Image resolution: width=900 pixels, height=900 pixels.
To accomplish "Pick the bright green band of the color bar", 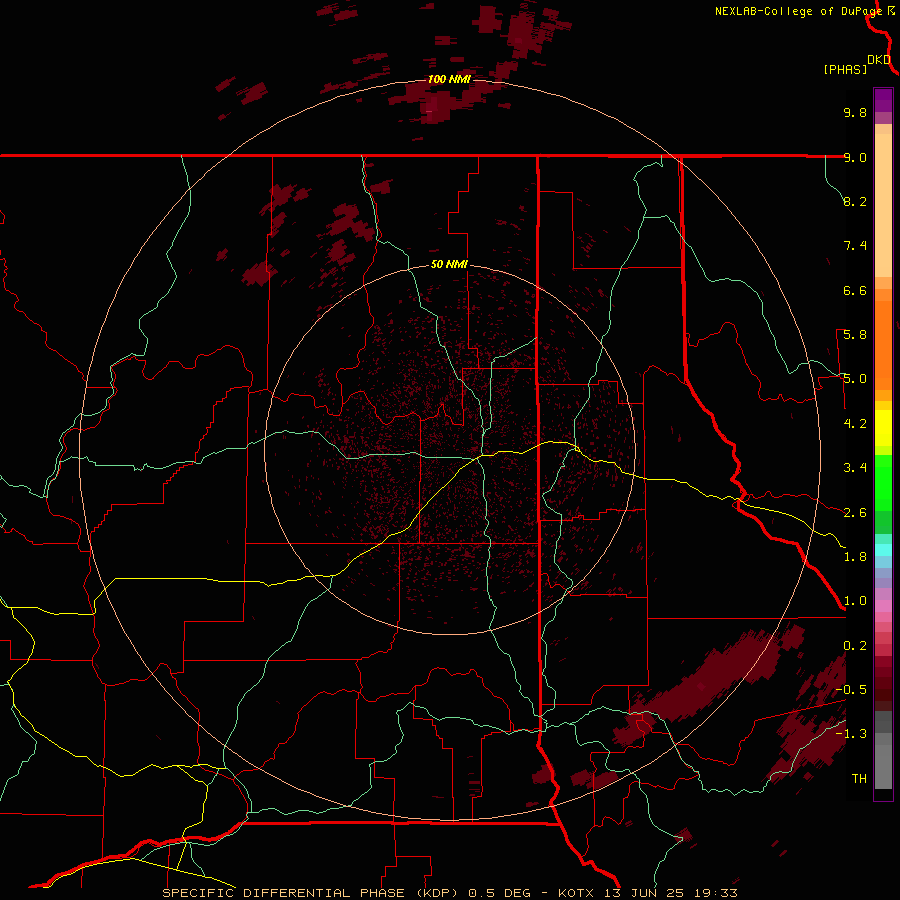I will 883,483.
